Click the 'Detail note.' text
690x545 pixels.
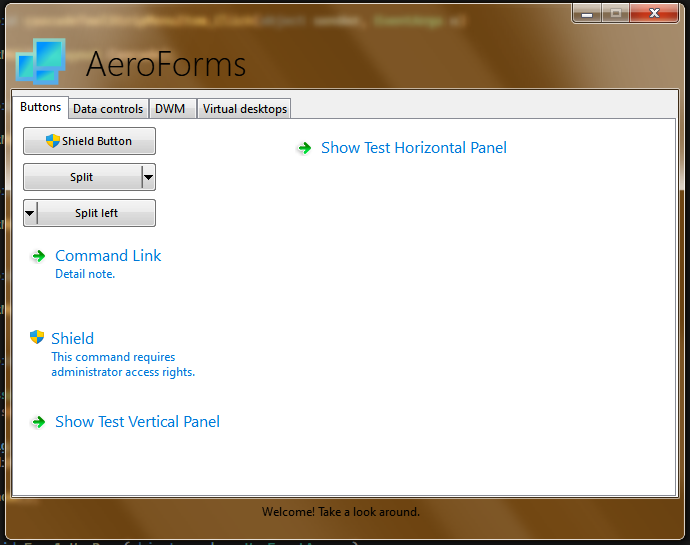coord(85,274)
